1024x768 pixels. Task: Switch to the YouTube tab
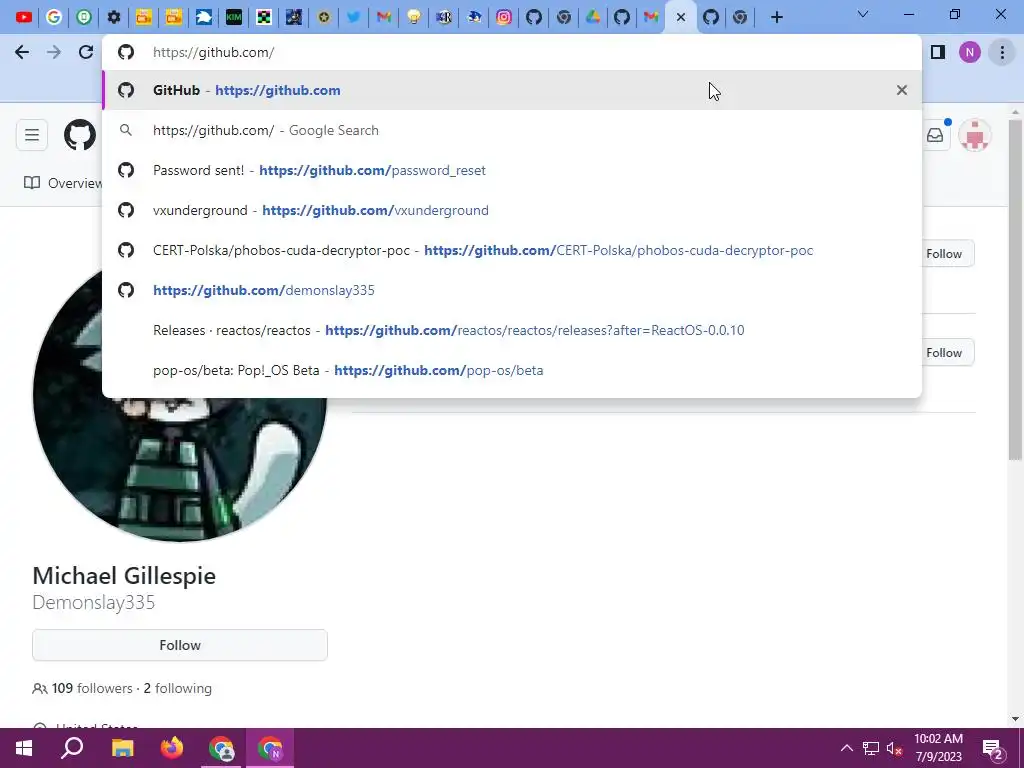24,17
